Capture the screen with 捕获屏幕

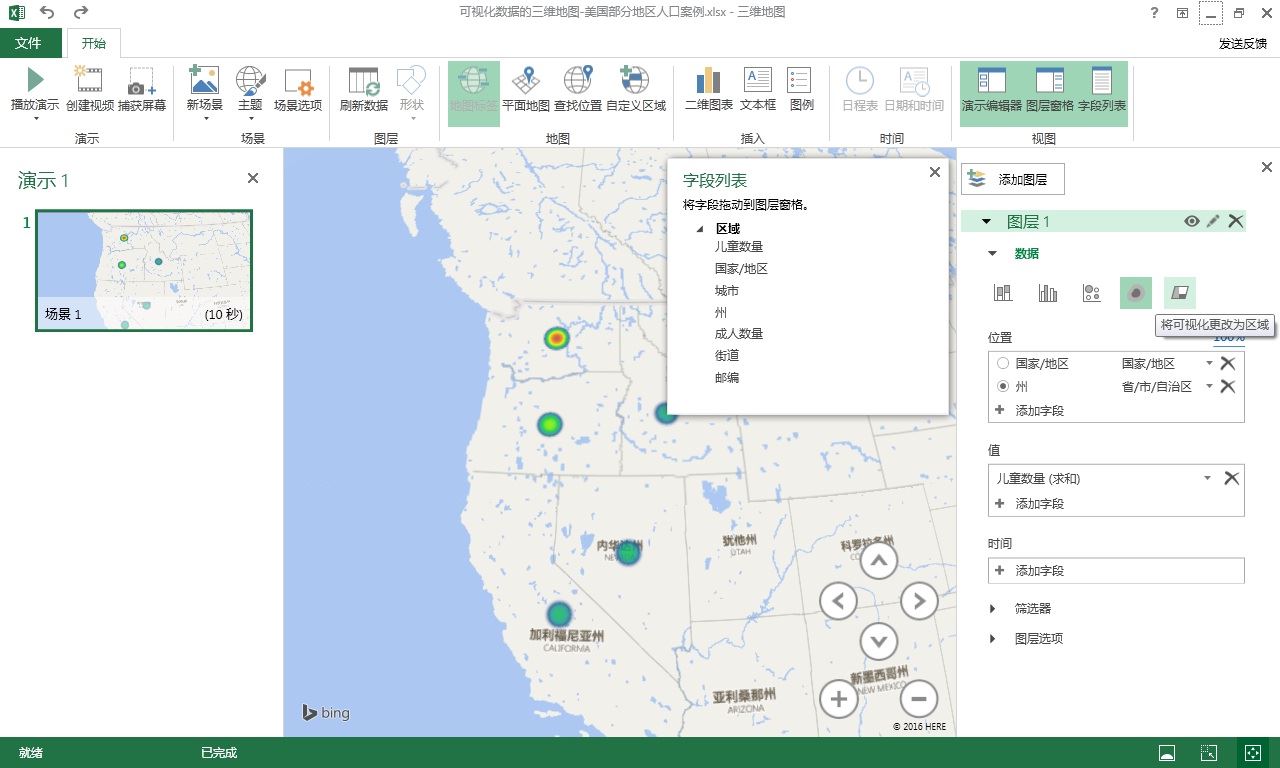142,88
